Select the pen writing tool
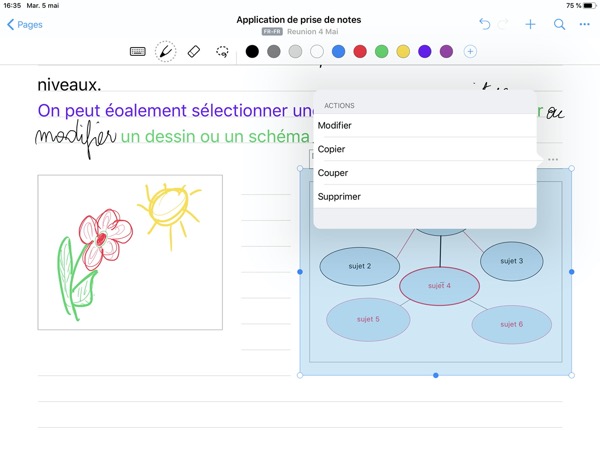600x450 pixels. 166,51
